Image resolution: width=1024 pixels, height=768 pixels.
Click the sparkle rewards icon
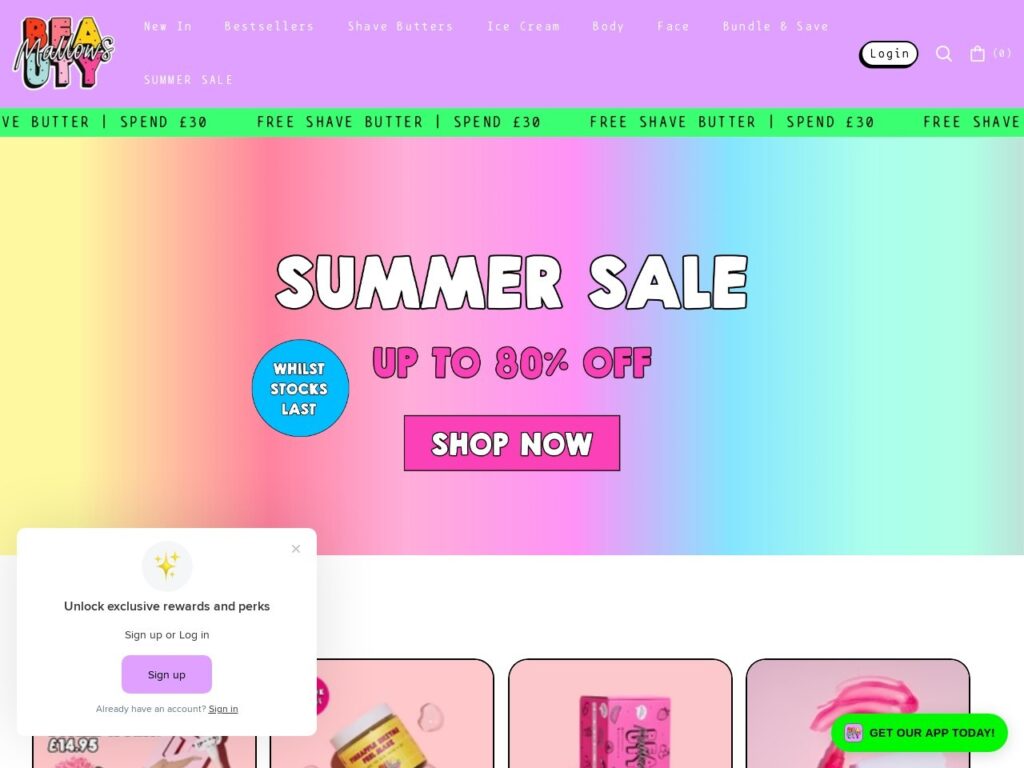(x=167, y=566)
